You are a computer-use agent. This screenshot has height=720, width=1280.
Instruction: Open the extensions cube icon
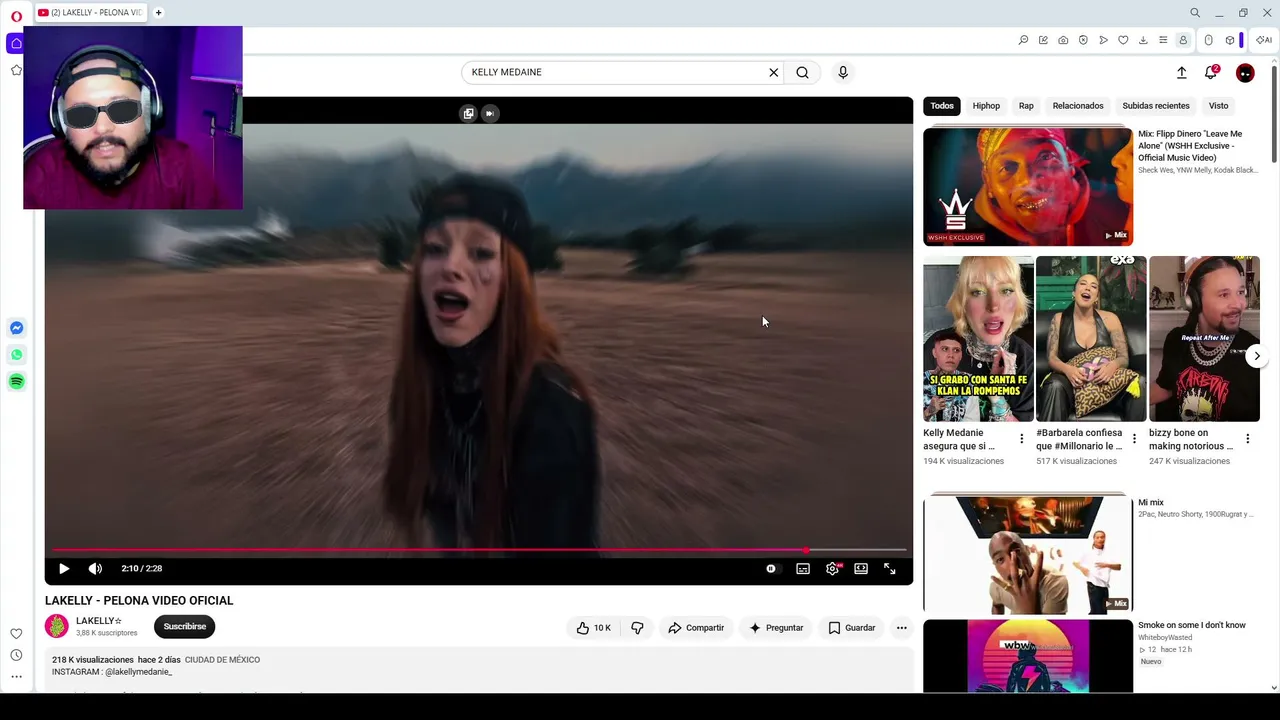[1230, 40]
